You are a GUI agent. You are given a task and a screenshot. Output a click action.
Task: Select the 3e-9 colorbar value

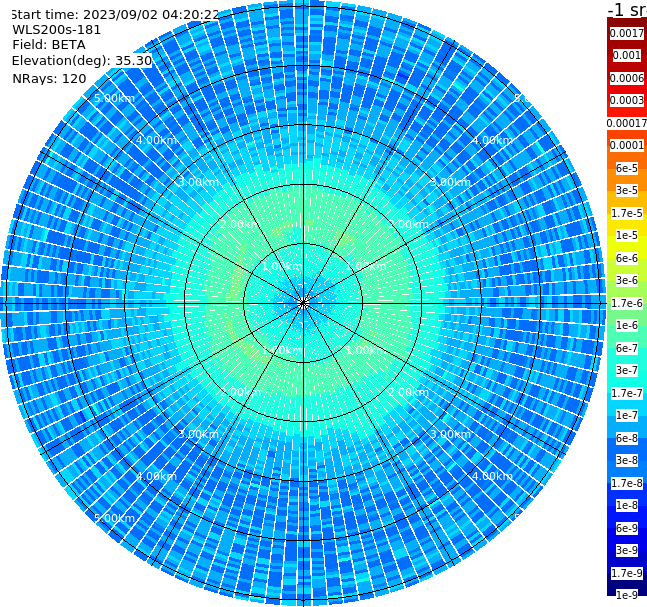coord(627,550)
